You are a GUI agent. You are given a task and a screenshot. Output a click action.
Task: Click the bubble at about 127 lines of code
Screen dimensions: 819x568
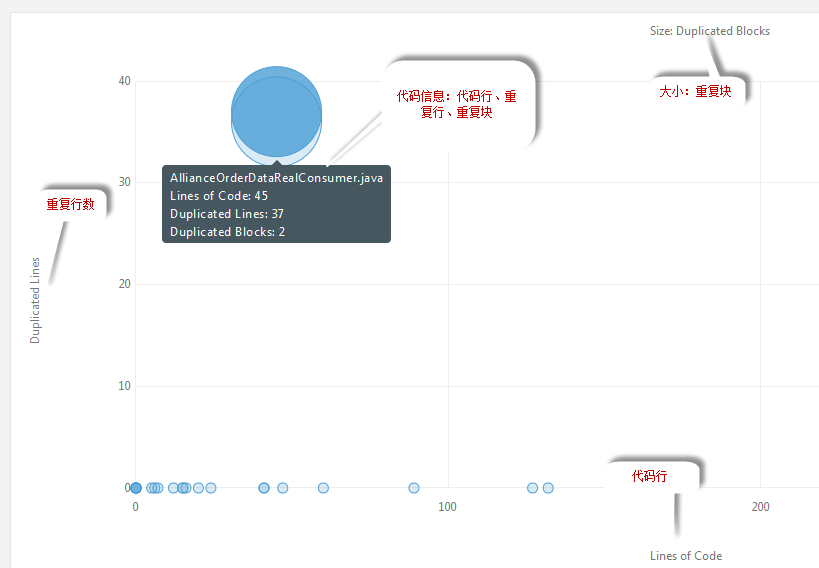[x=532, y=488]
